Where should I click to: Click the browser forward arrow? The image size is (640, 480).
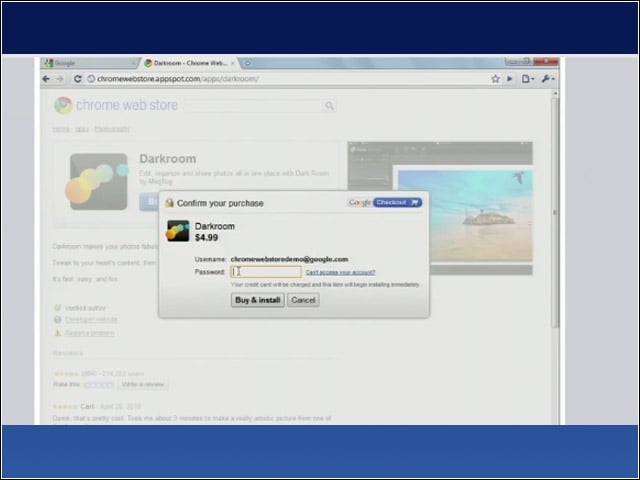(60, 79)
